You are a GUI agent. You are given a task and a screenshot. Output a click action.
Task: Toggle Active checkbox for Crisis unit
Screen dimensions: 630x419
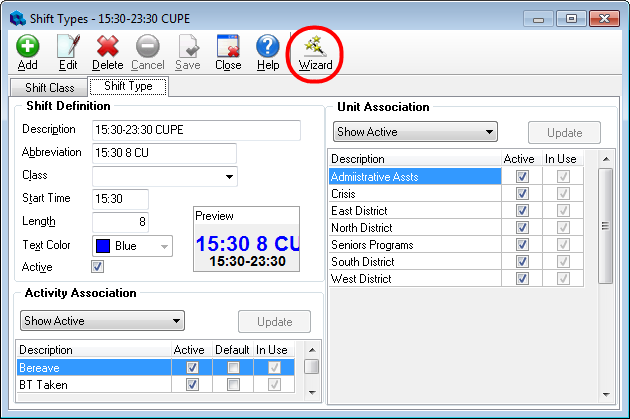[x=521, y=194]
